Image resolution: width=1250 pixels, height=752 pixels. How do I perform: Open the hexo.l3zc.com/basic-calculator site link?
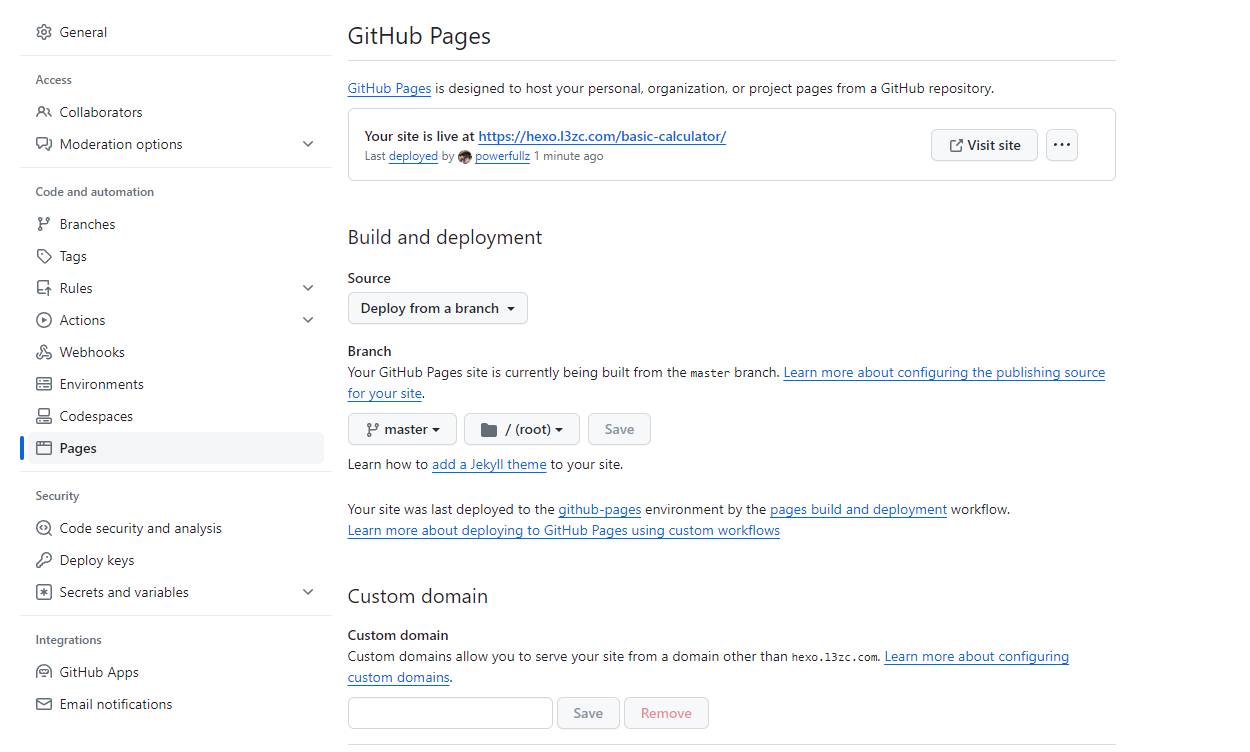point(601,136)
